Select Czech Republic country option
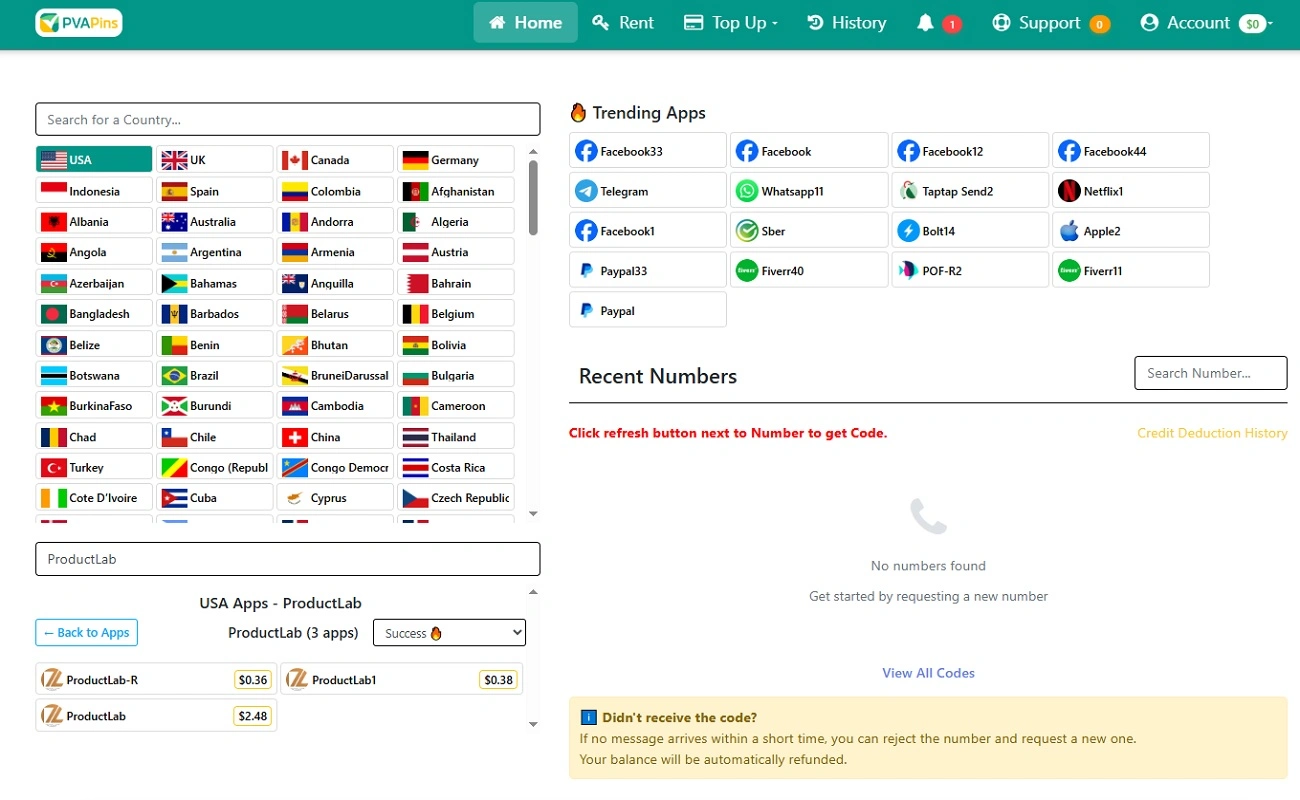Image resolution: width=1300 pixels, height=800 pixels. tap(456, 498)
